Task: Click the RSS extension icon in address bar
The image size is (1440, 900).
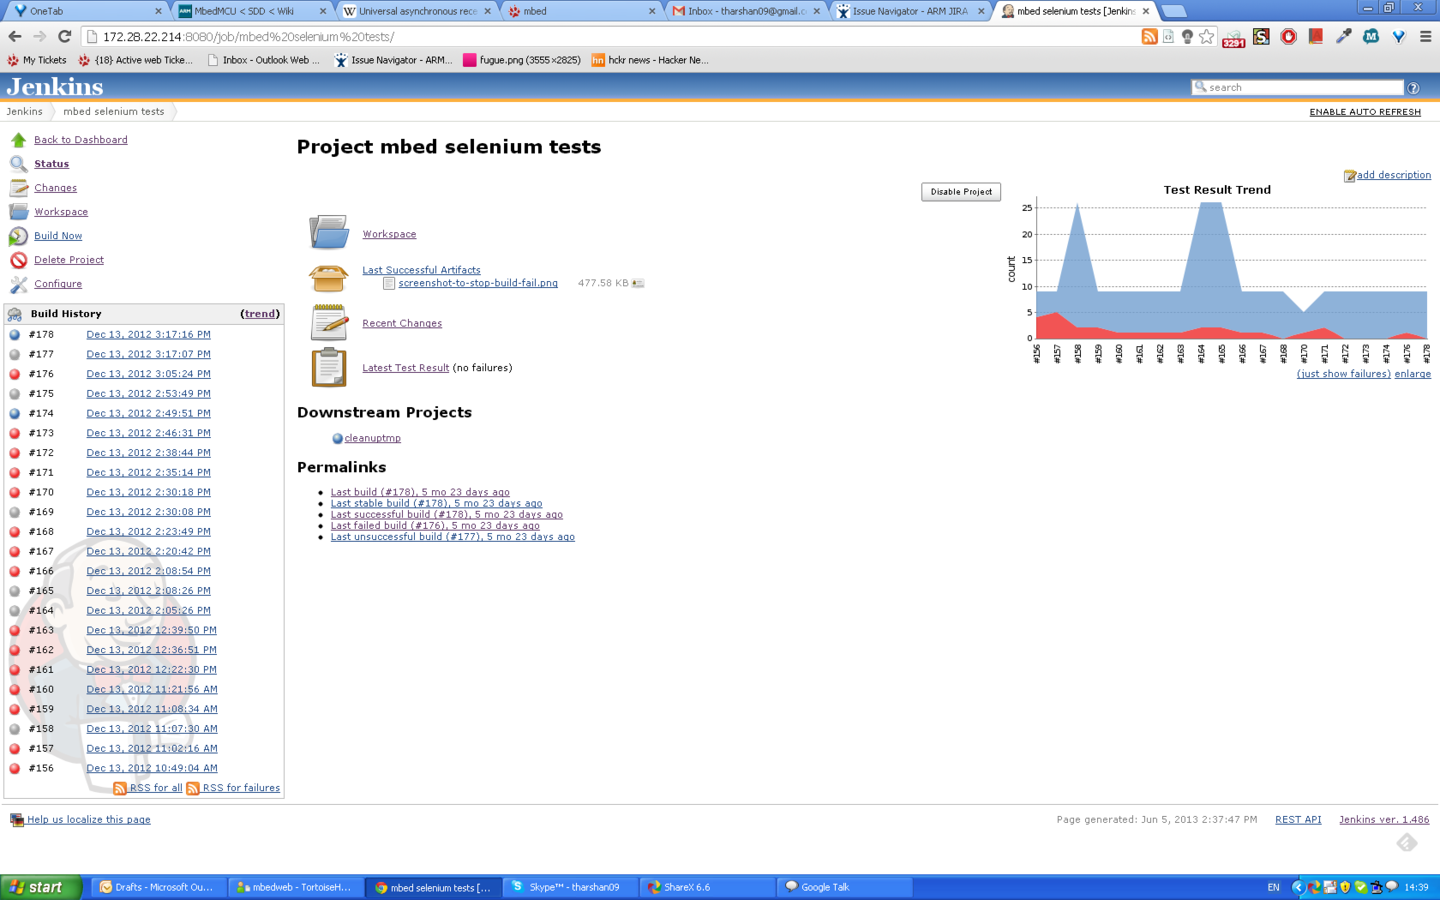Action: pyautogui.click(x=1149, y=37)
